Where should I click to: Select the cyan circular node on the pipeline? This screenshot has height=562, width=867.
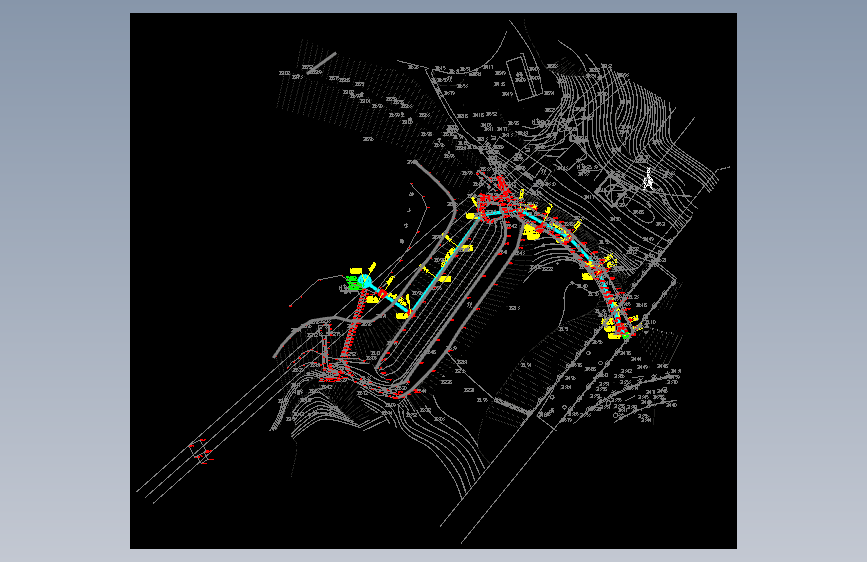pos(364,280)
